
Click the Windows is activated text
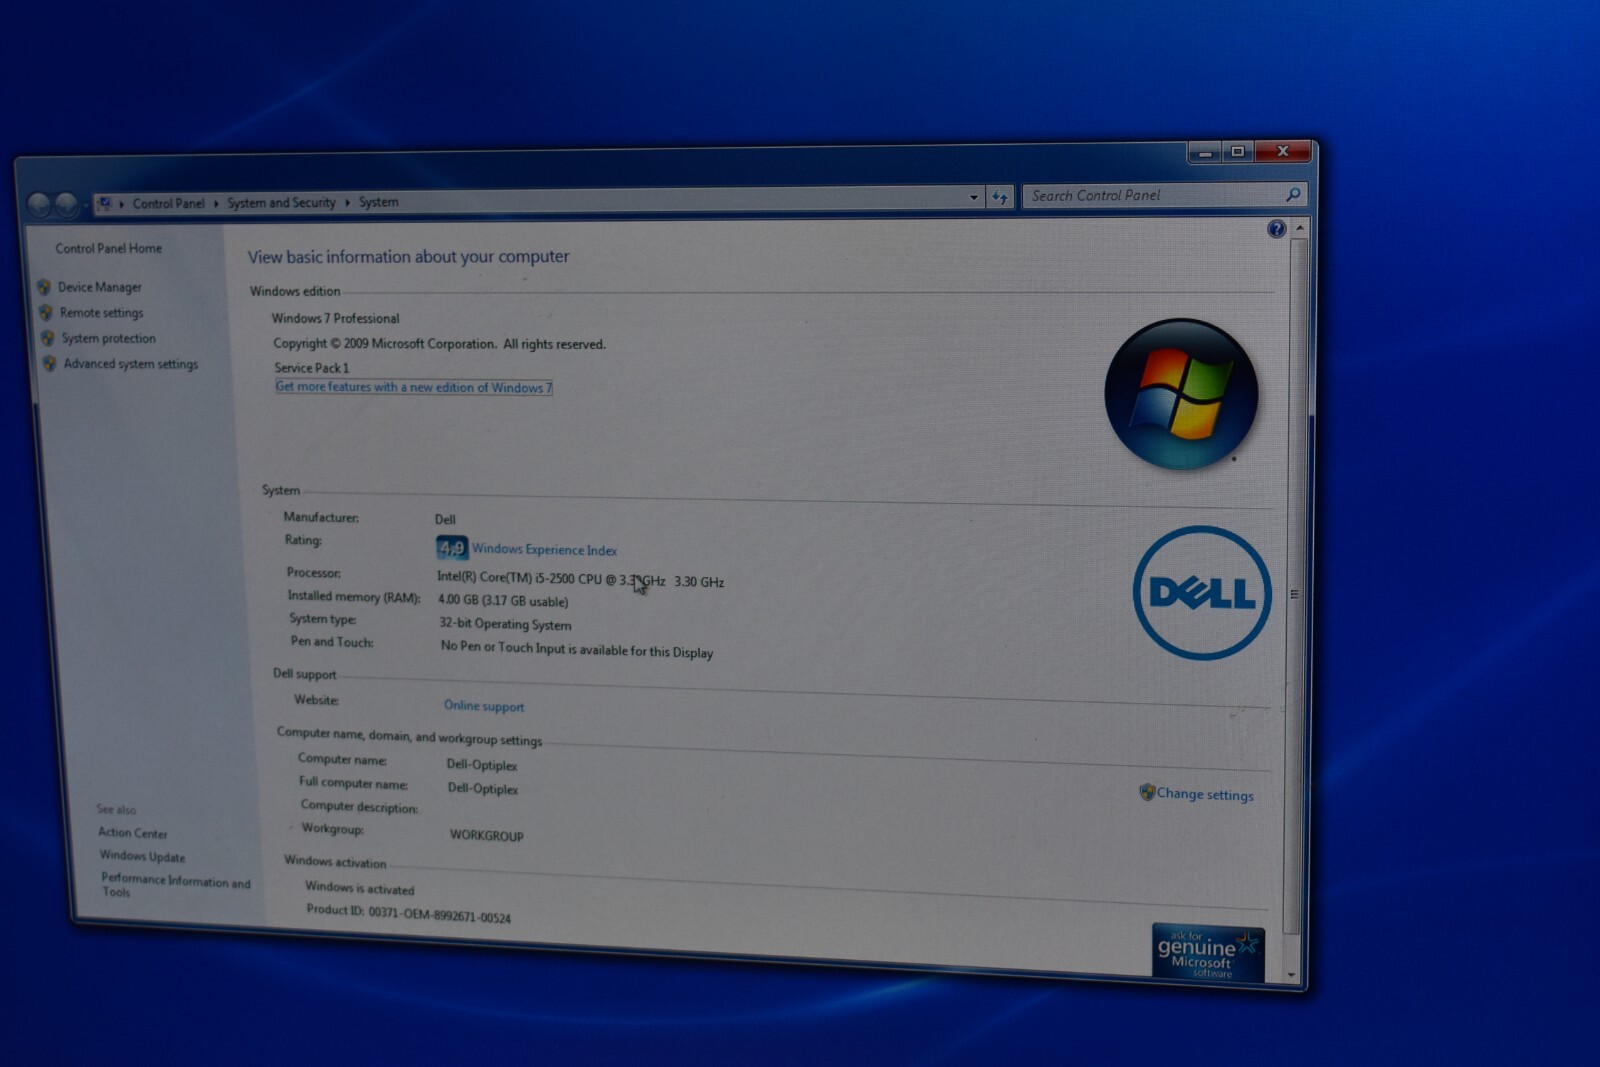[359, 888]
